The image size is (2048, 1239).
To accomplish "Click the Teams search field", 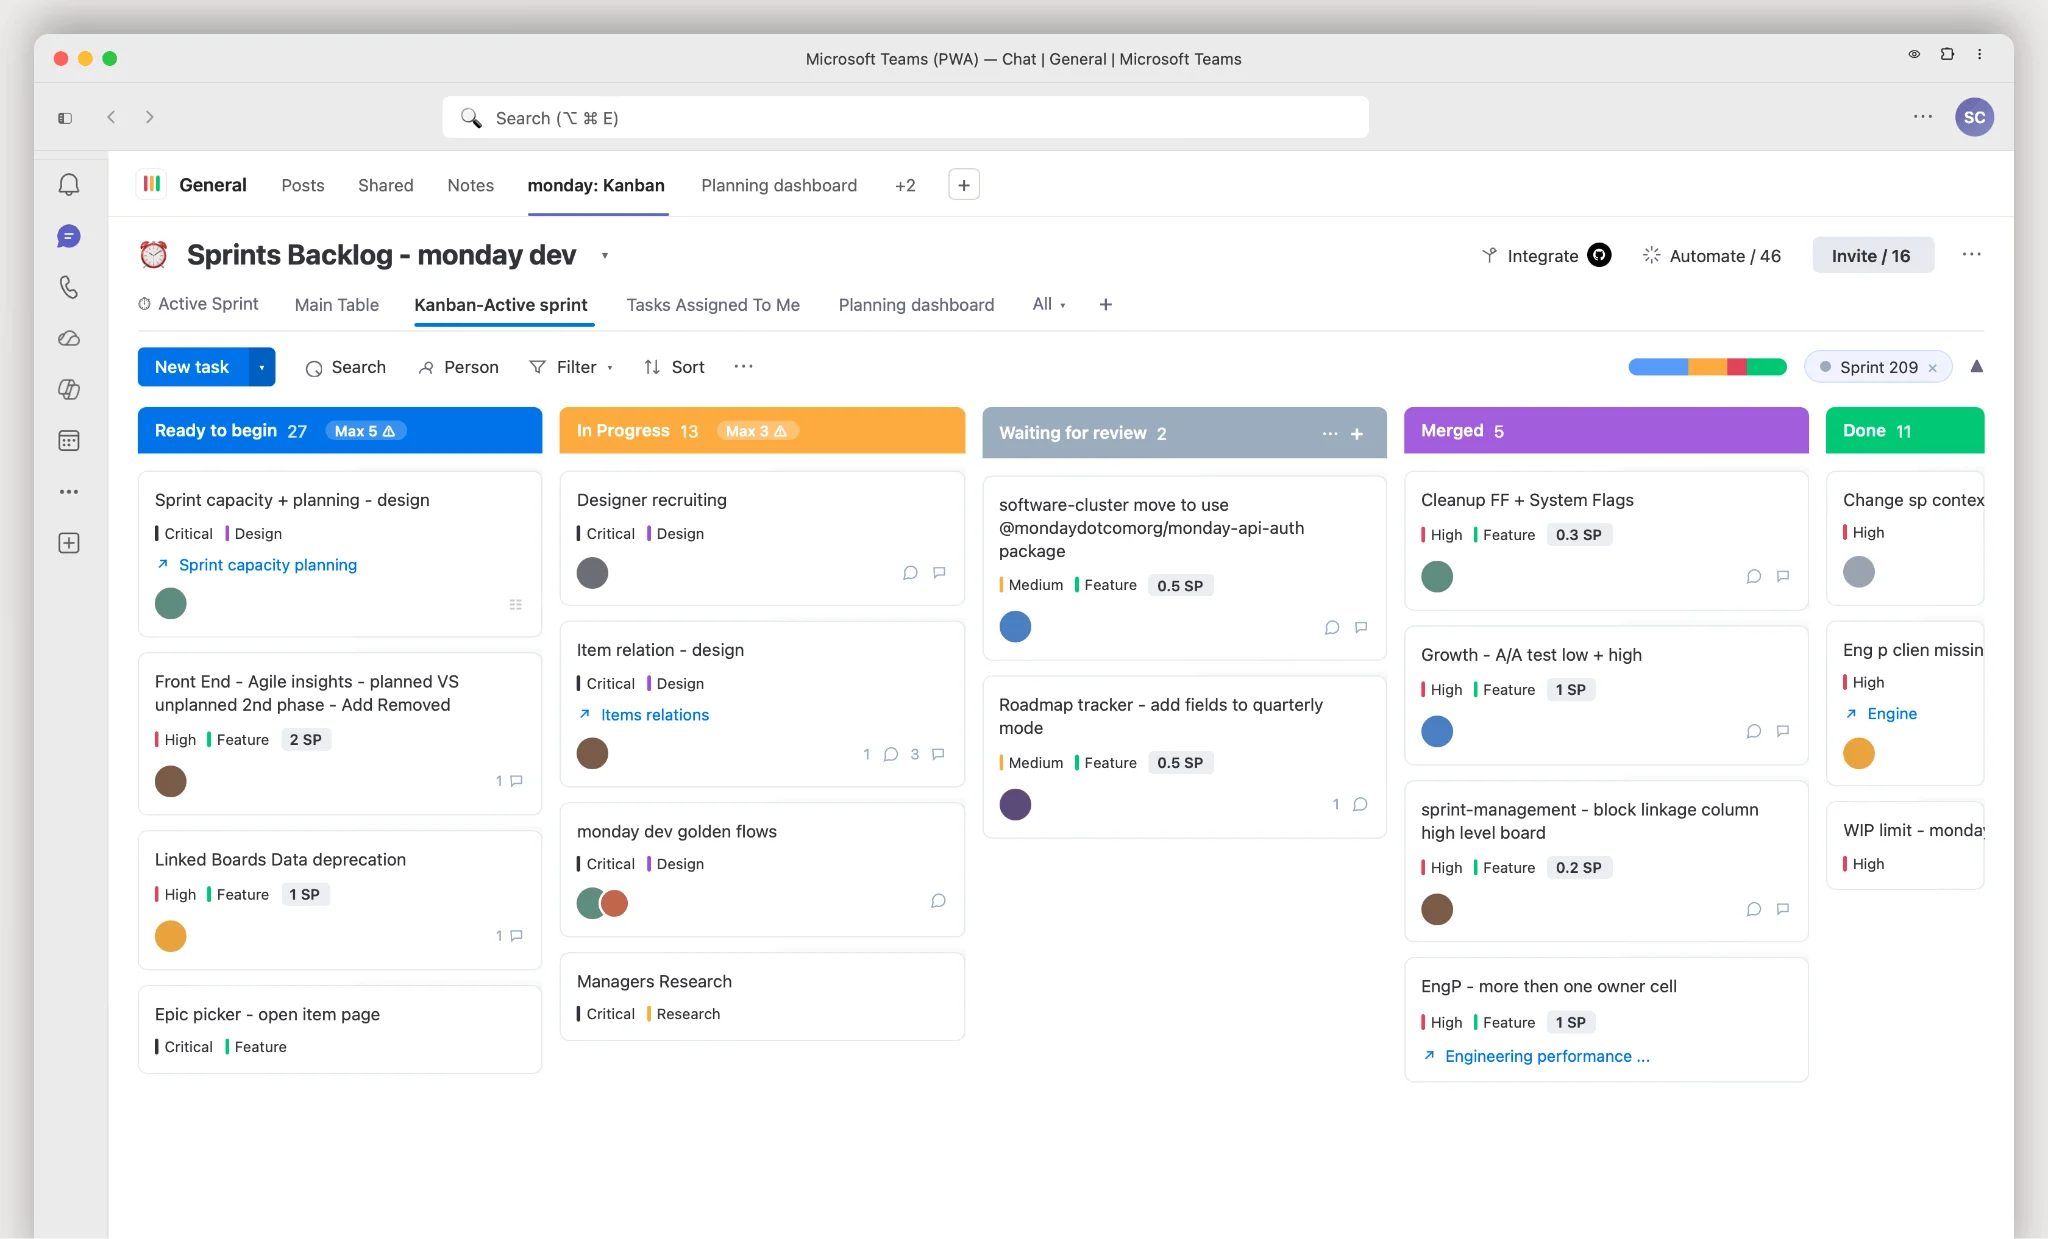I will click(x=905, y=117).
